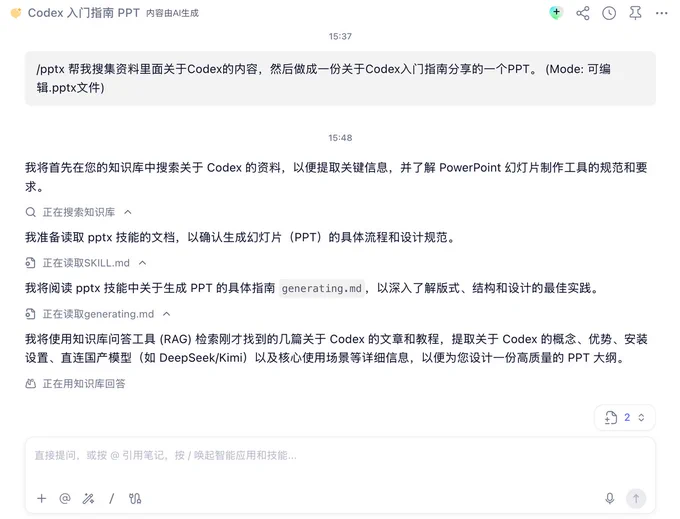
Task: Click the title Codex 入门指南 PPT
Action: [84, 13]
